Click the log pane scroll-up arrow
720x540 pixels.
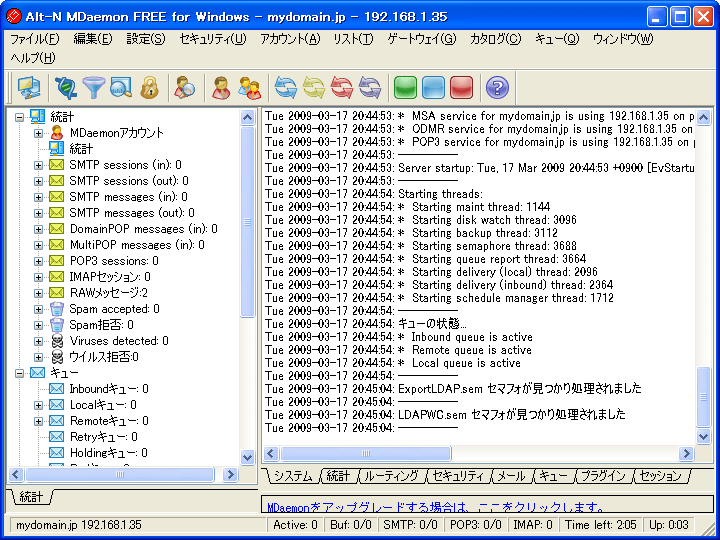[x=703, y=118]
